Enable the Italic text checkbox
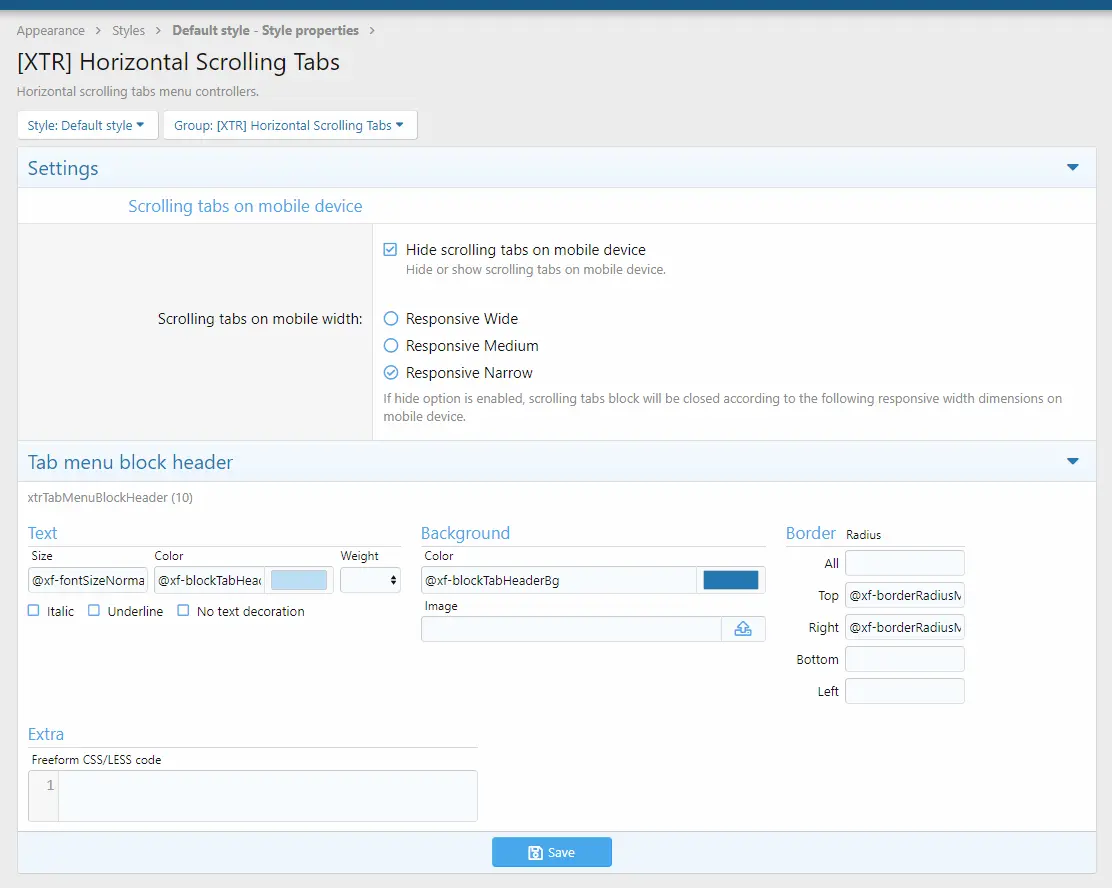 [x=34, y=611]
